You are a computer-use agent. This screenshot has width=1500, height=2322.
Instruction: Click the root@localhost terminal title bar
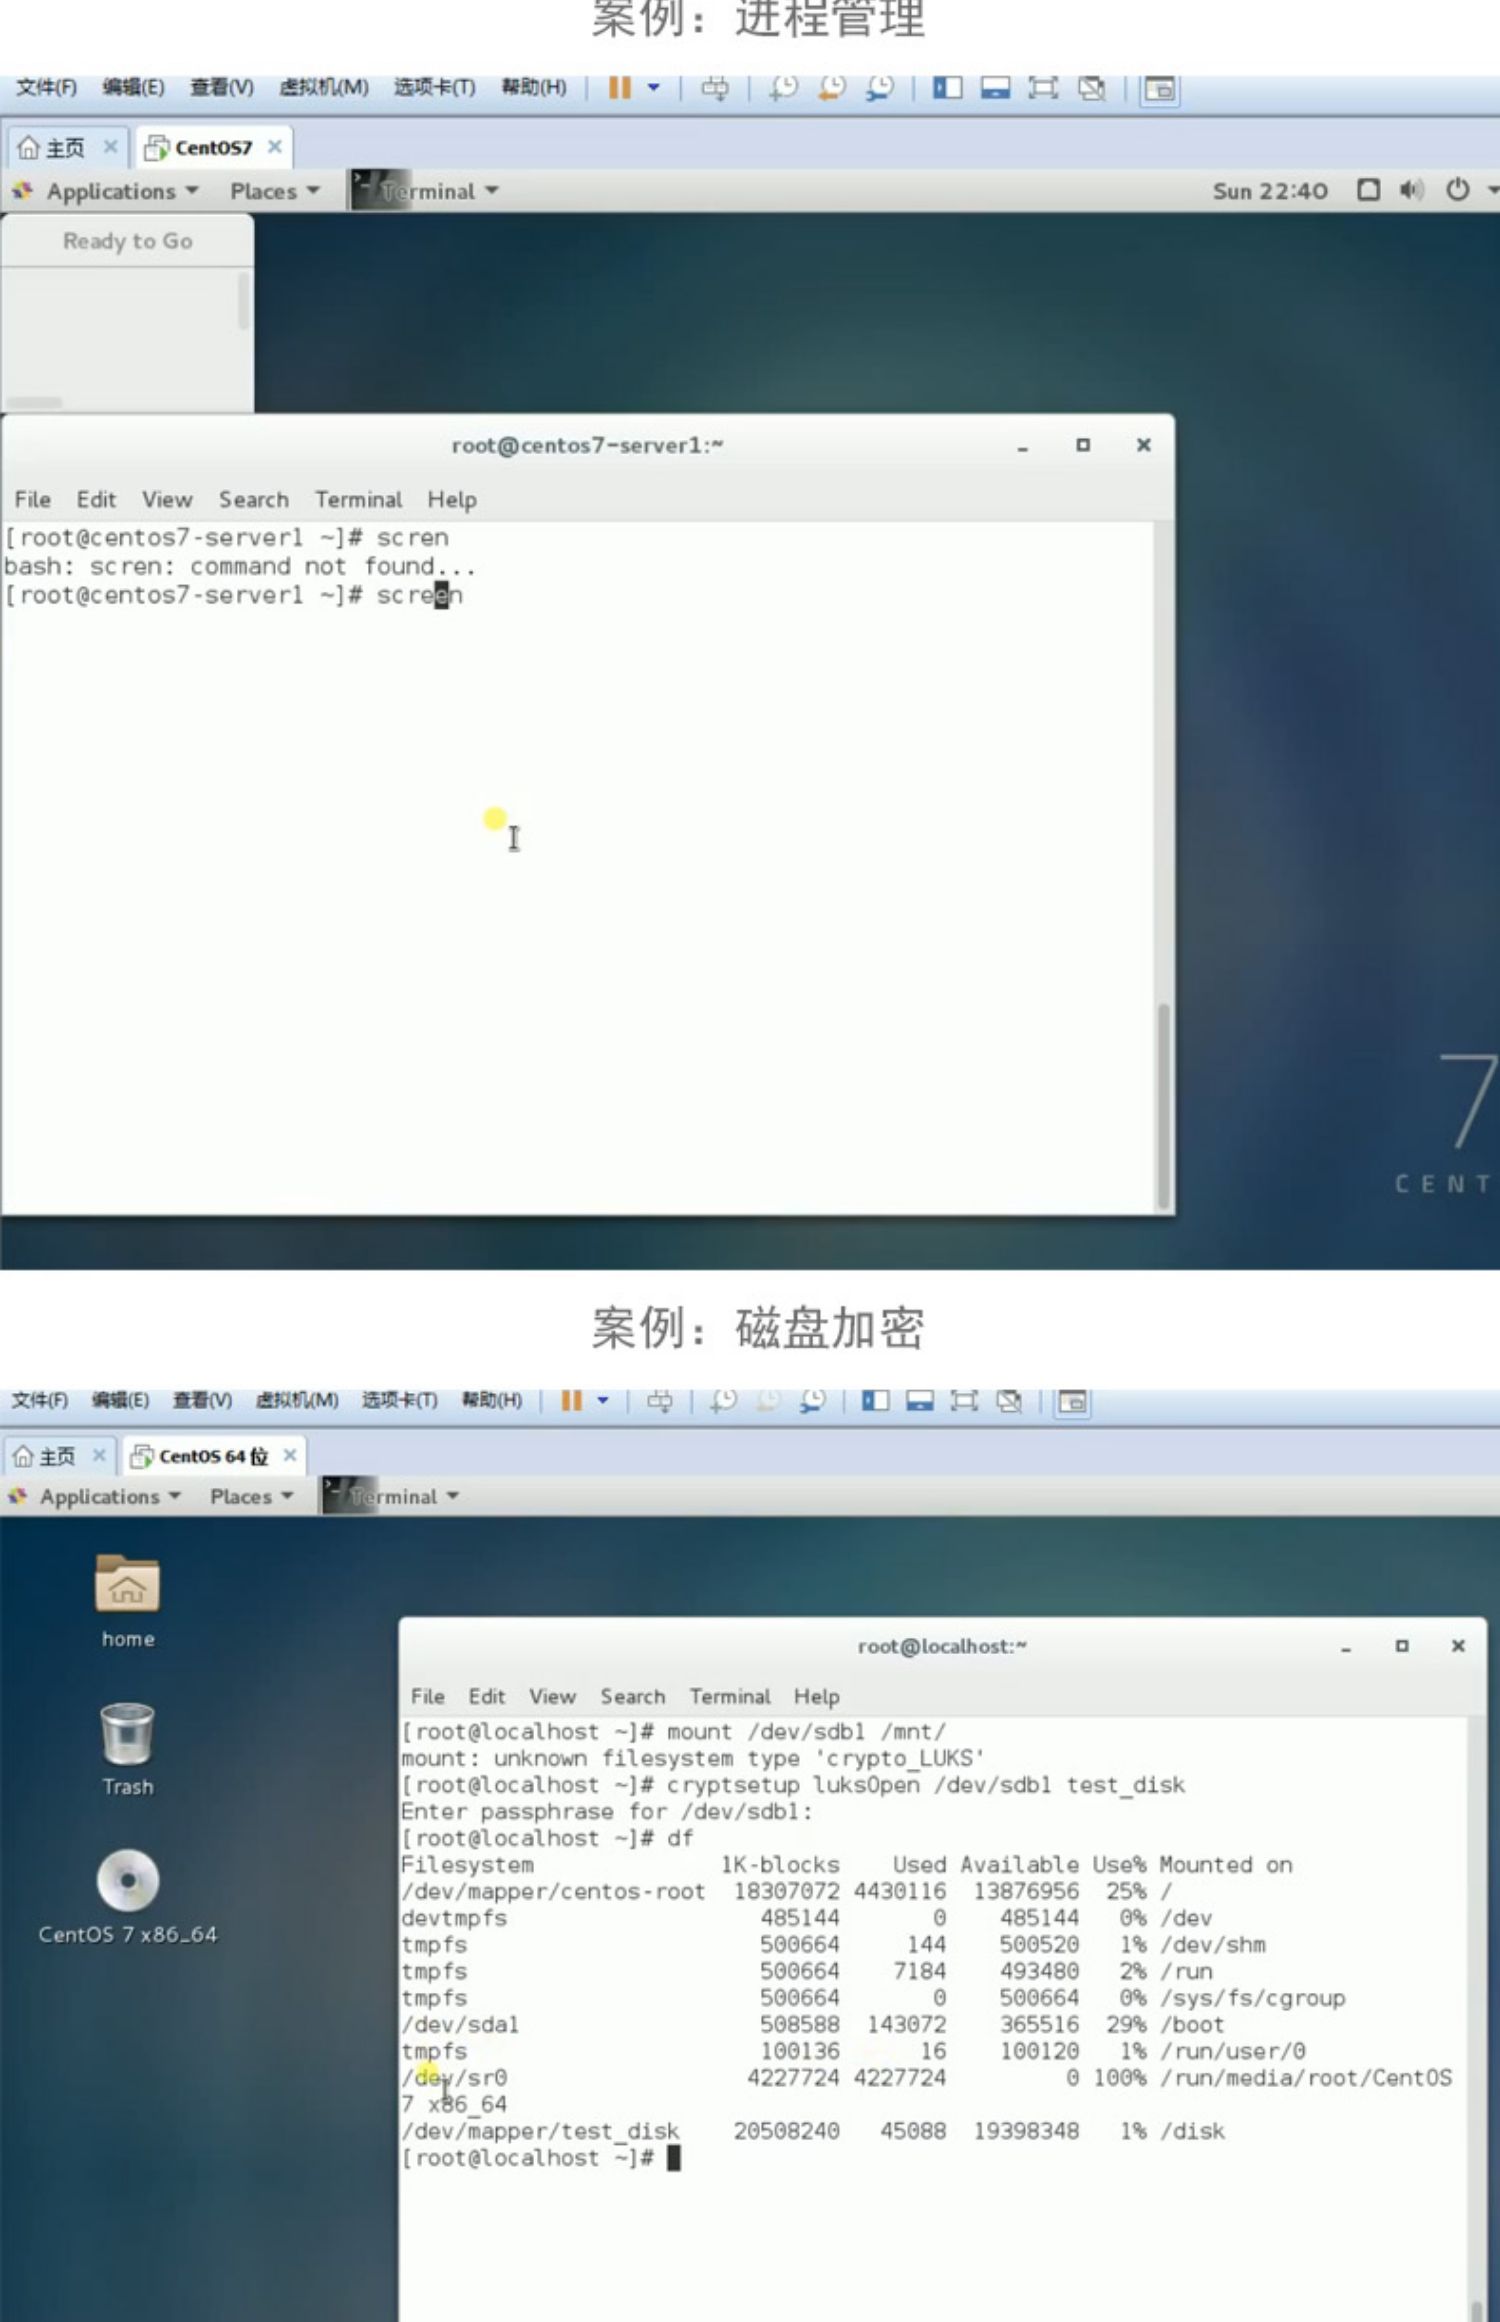coord(940,1646)
